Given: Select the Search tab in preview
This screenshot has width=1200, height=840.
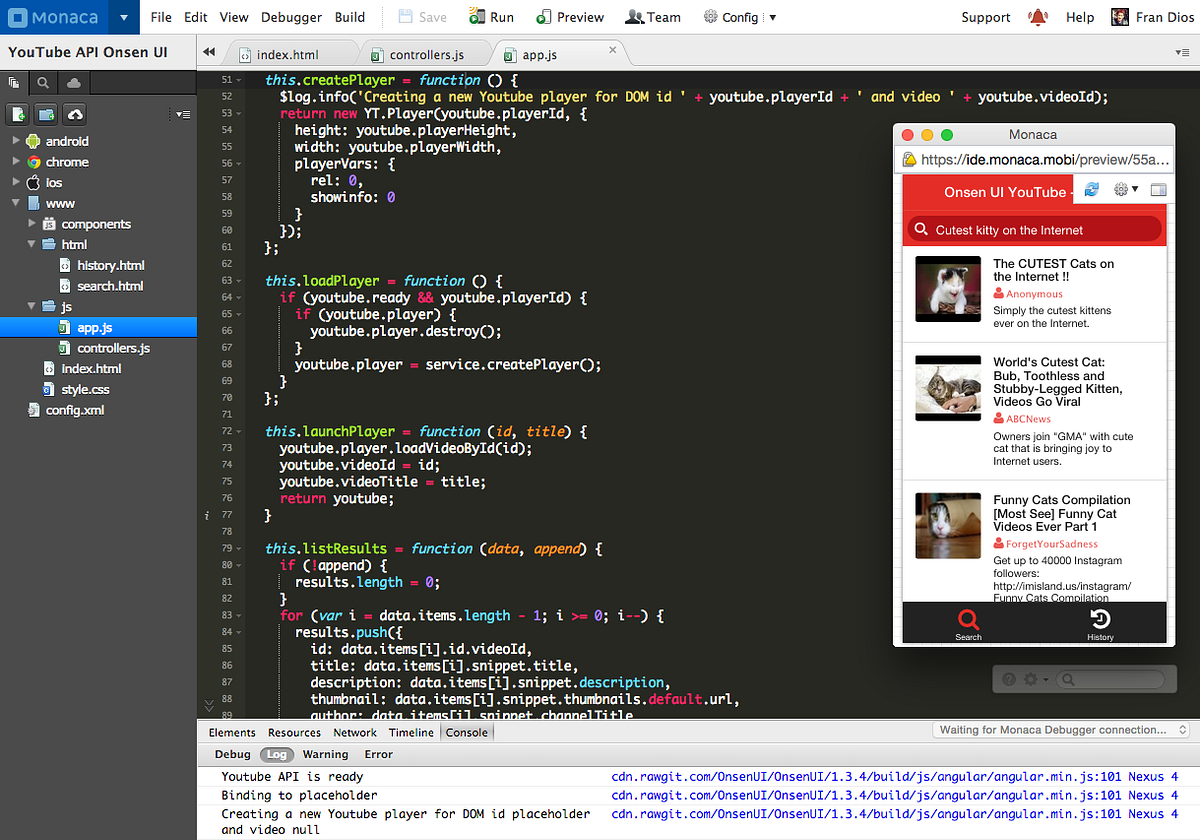Looking at the screenshot, I should coord(968,624).
